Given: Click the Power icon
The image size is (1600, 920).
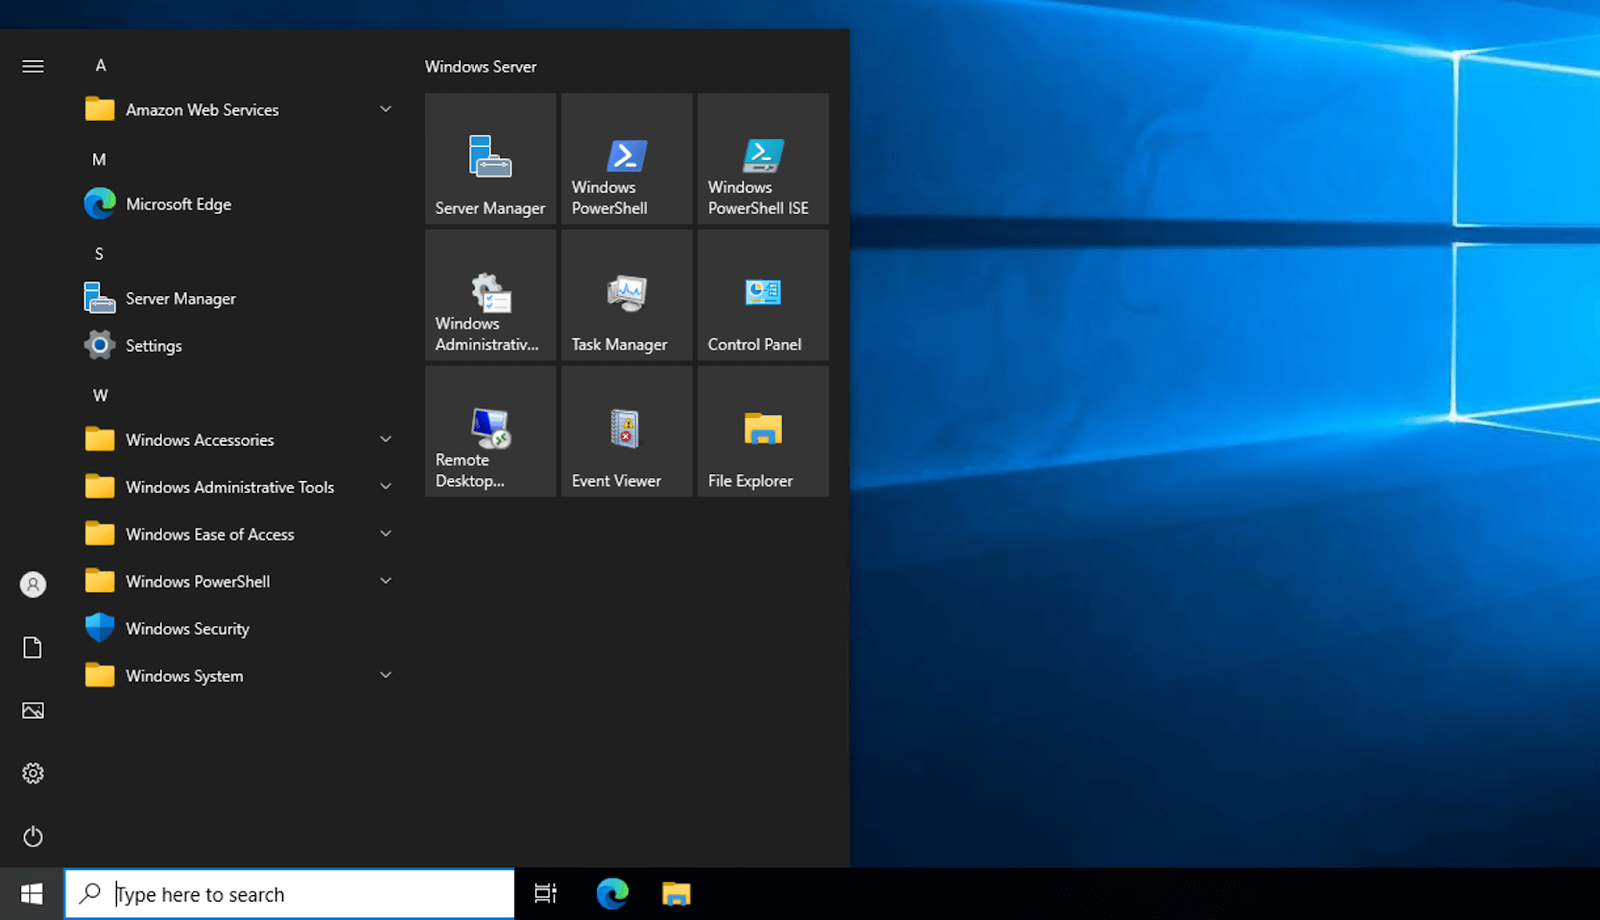Looking at the screenshot, I should [x=33, y=836].
